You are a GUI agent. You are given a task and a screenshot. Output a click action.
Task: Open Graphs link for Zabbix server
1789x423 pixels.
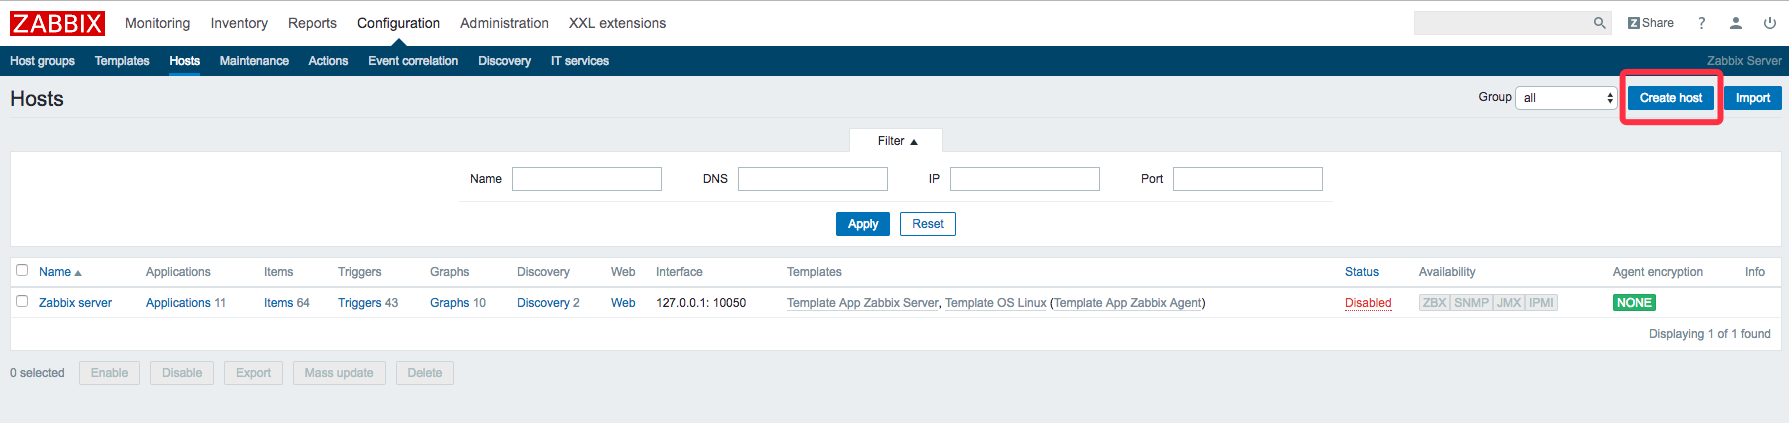pyautogui.click(x=449, y=303)
